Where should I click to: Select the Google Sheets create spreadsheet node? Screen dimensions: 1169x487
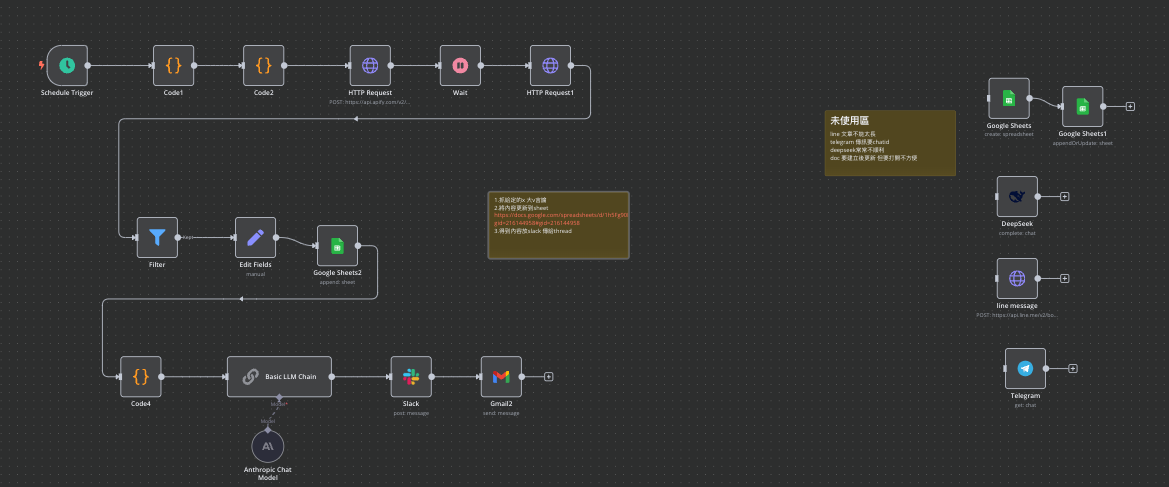coord(1009,98)
